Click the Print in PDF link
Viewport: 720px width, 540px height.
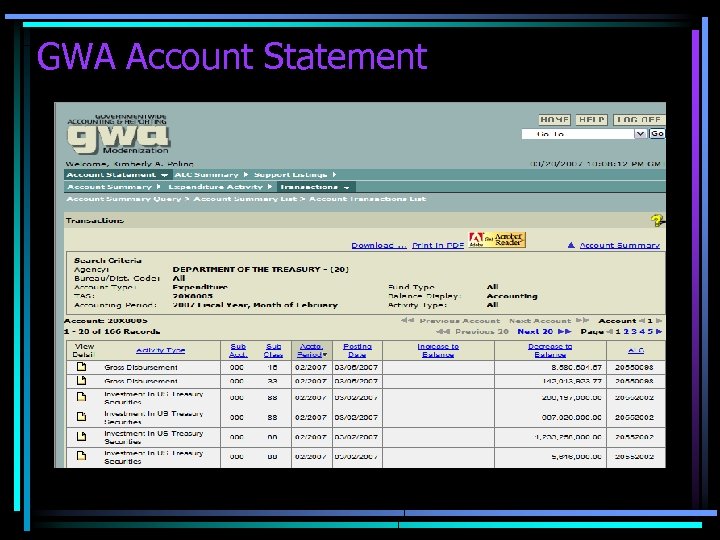438,245
